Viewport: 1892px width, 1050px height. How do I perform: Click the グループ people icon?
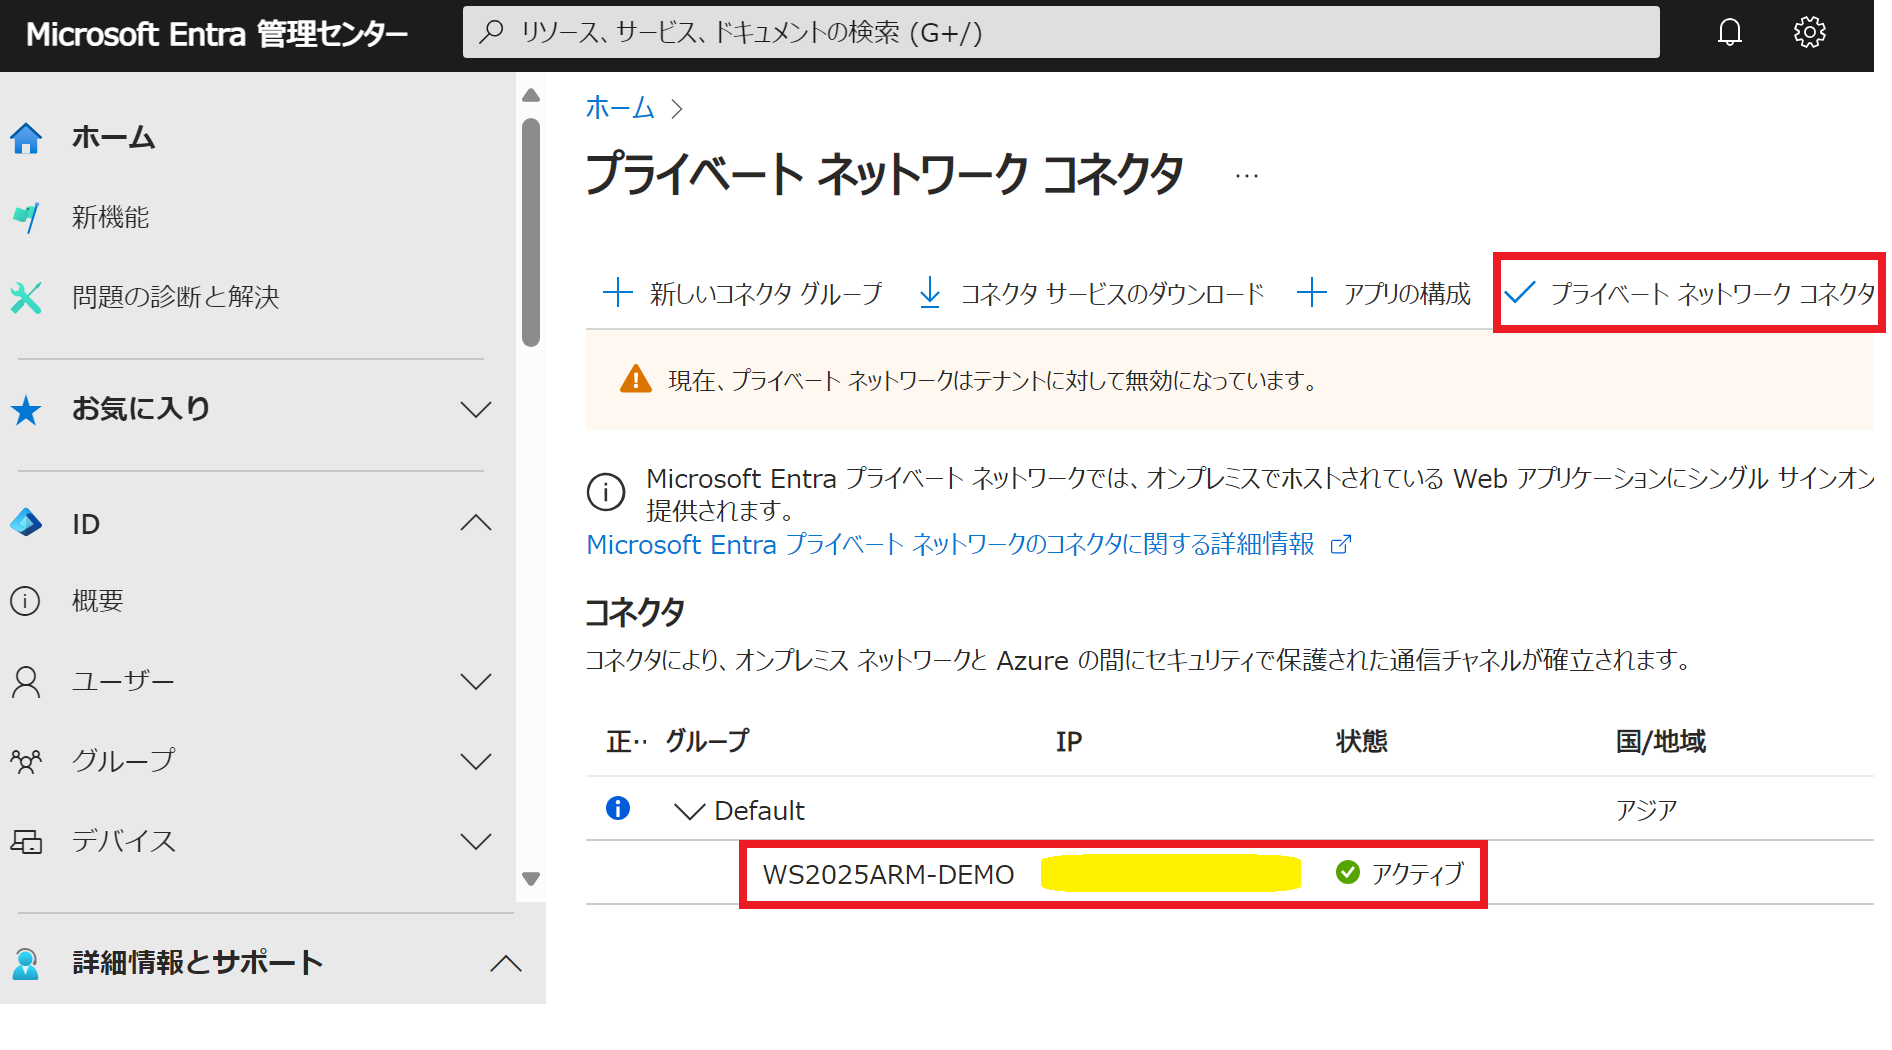(26, 761)
